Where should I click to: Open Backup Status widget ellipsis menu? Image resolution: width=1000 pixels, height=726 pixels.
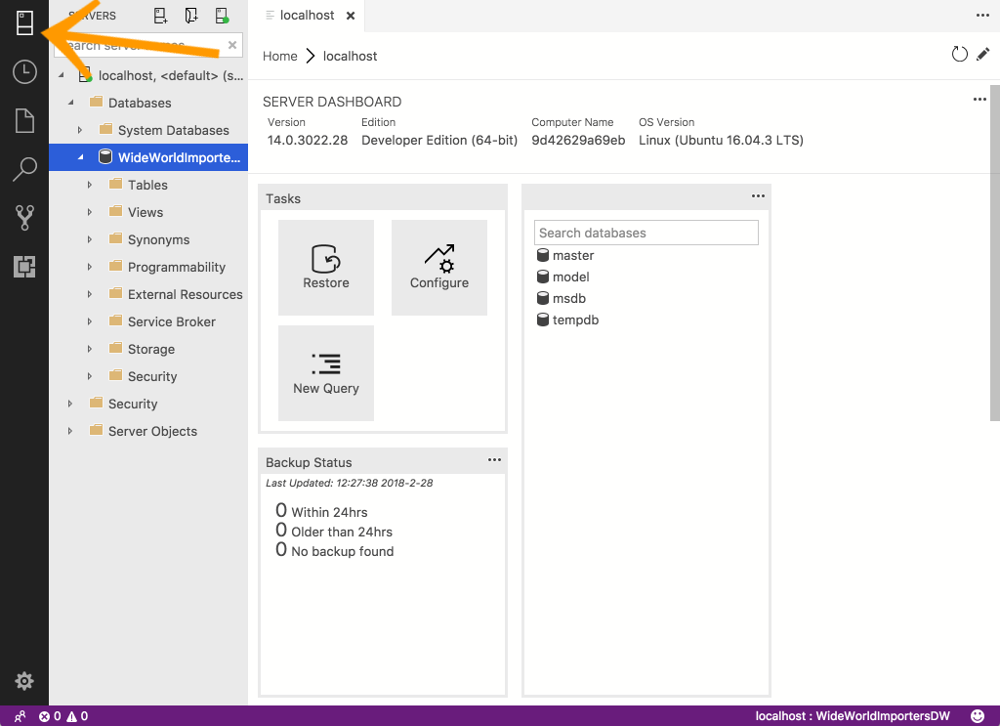(x=494, y=459)
